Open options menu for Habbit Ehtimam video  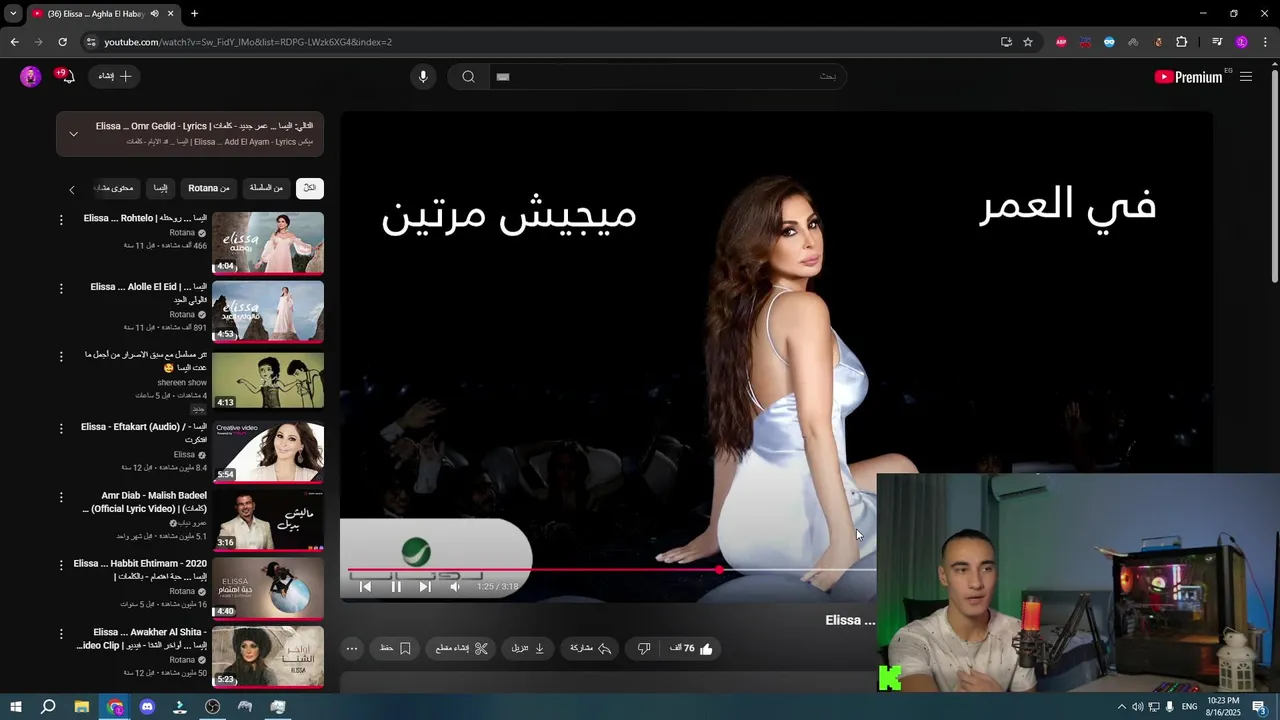coord(61,565)
